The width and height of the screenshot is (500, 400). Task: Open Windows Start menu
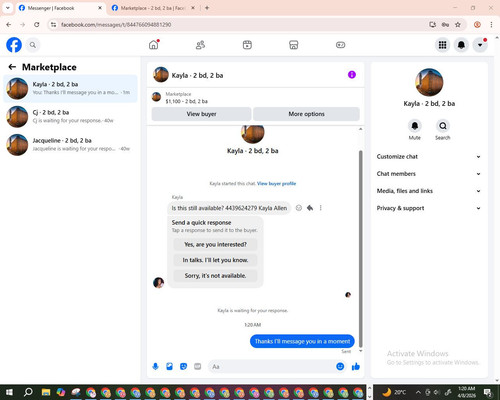tap(9, 392)
